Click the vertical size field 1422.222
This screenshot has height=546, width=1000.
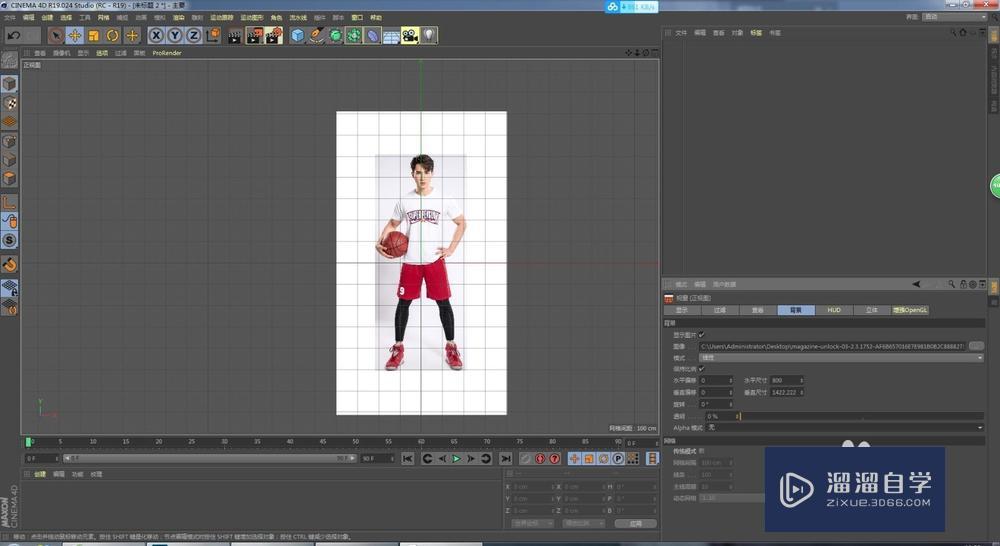[785, 392]
